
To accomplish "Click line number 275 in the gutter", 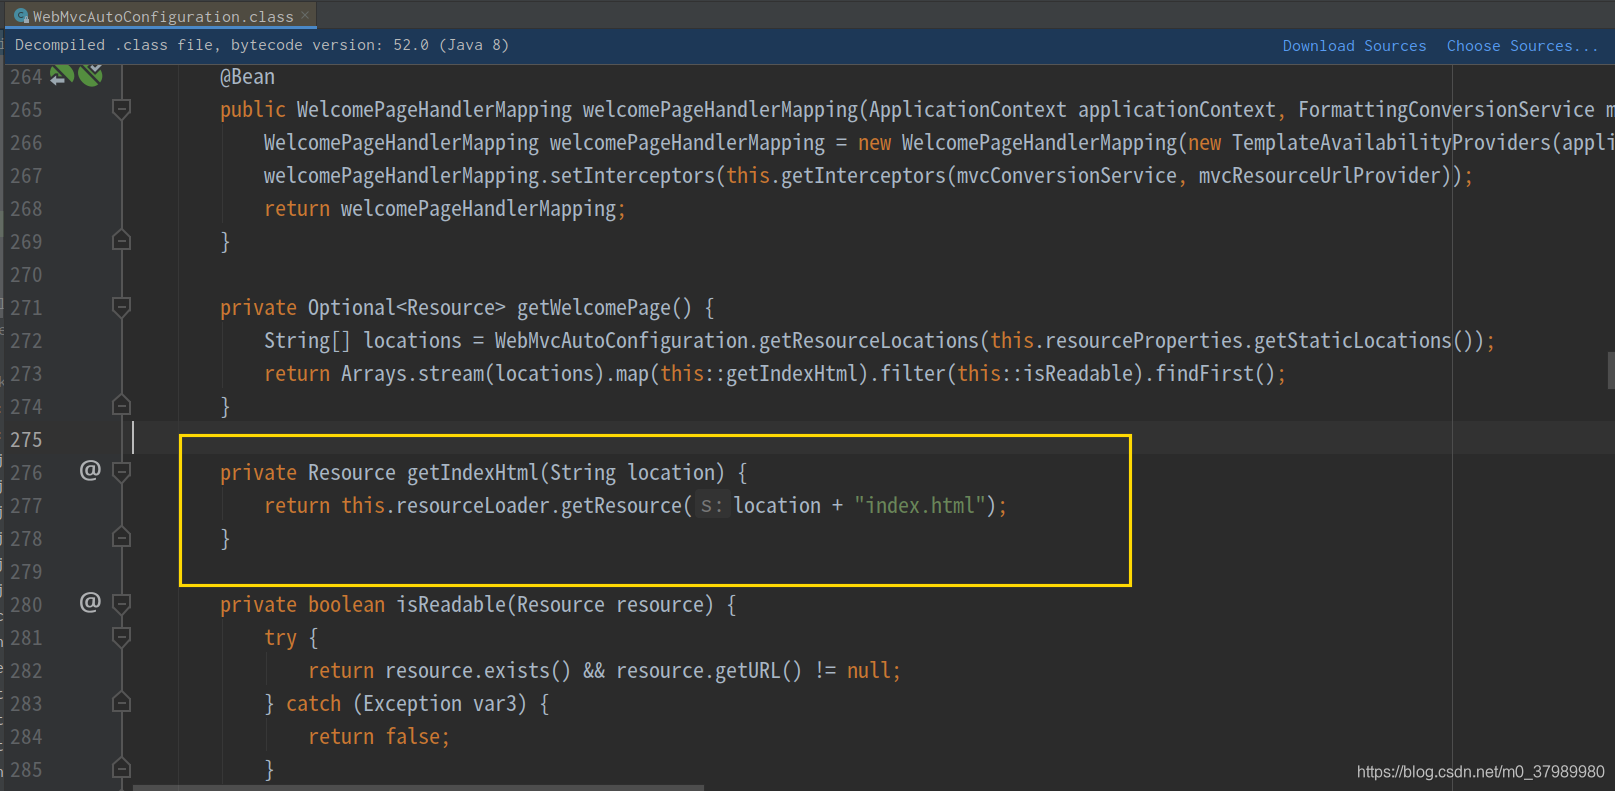I will [x=26, y=440].
